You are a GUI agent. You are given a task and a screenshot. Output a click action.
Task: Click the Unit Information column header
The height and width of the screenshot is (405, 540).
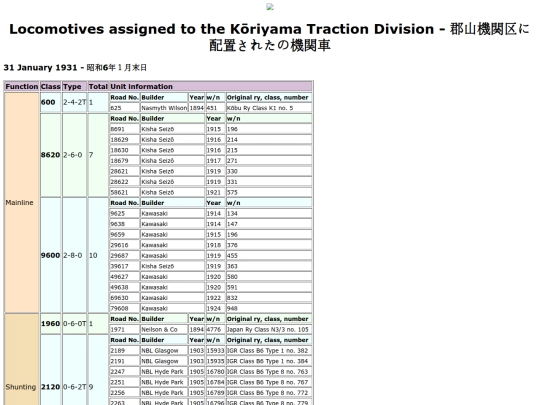(x=211, y=86)
